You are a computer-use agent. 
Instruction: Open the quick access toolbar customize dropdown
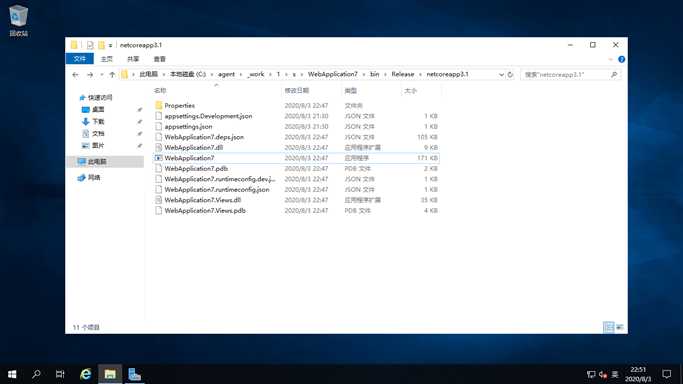click(x=111, y=45)
